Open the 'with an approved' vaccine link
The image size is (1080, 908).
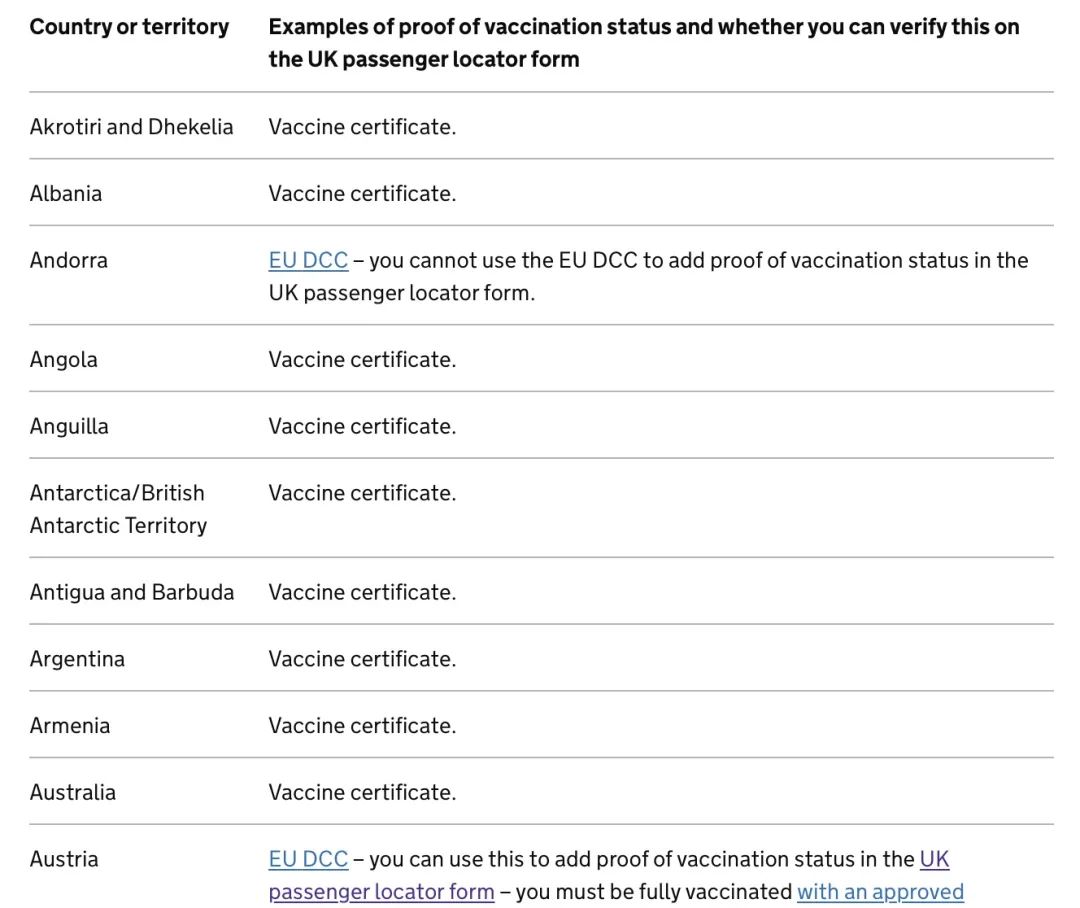click(880, 891)
